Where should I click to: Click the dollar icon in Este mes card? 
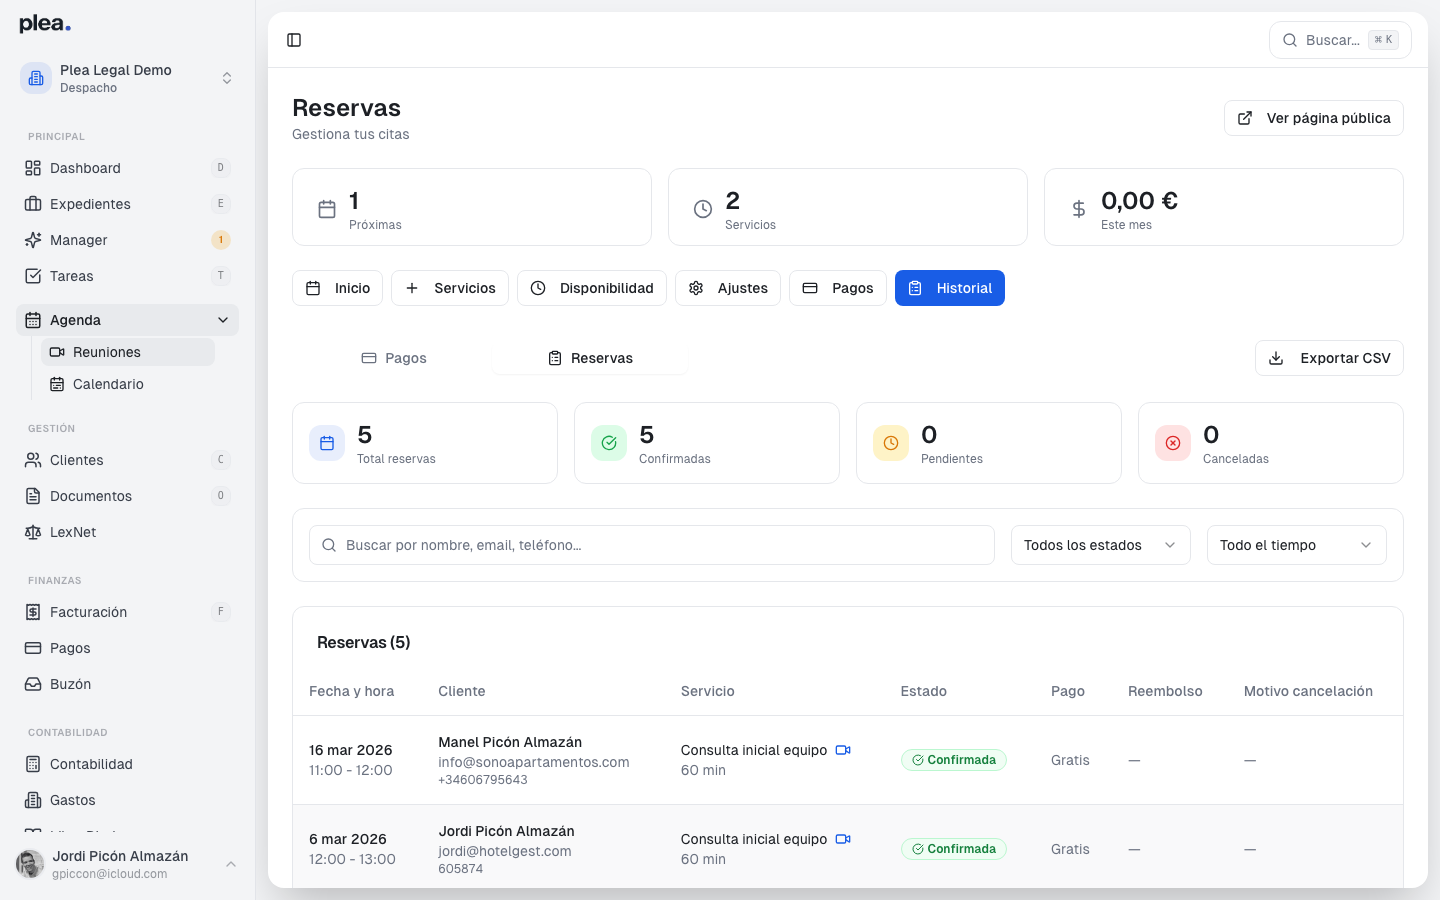1079,209
